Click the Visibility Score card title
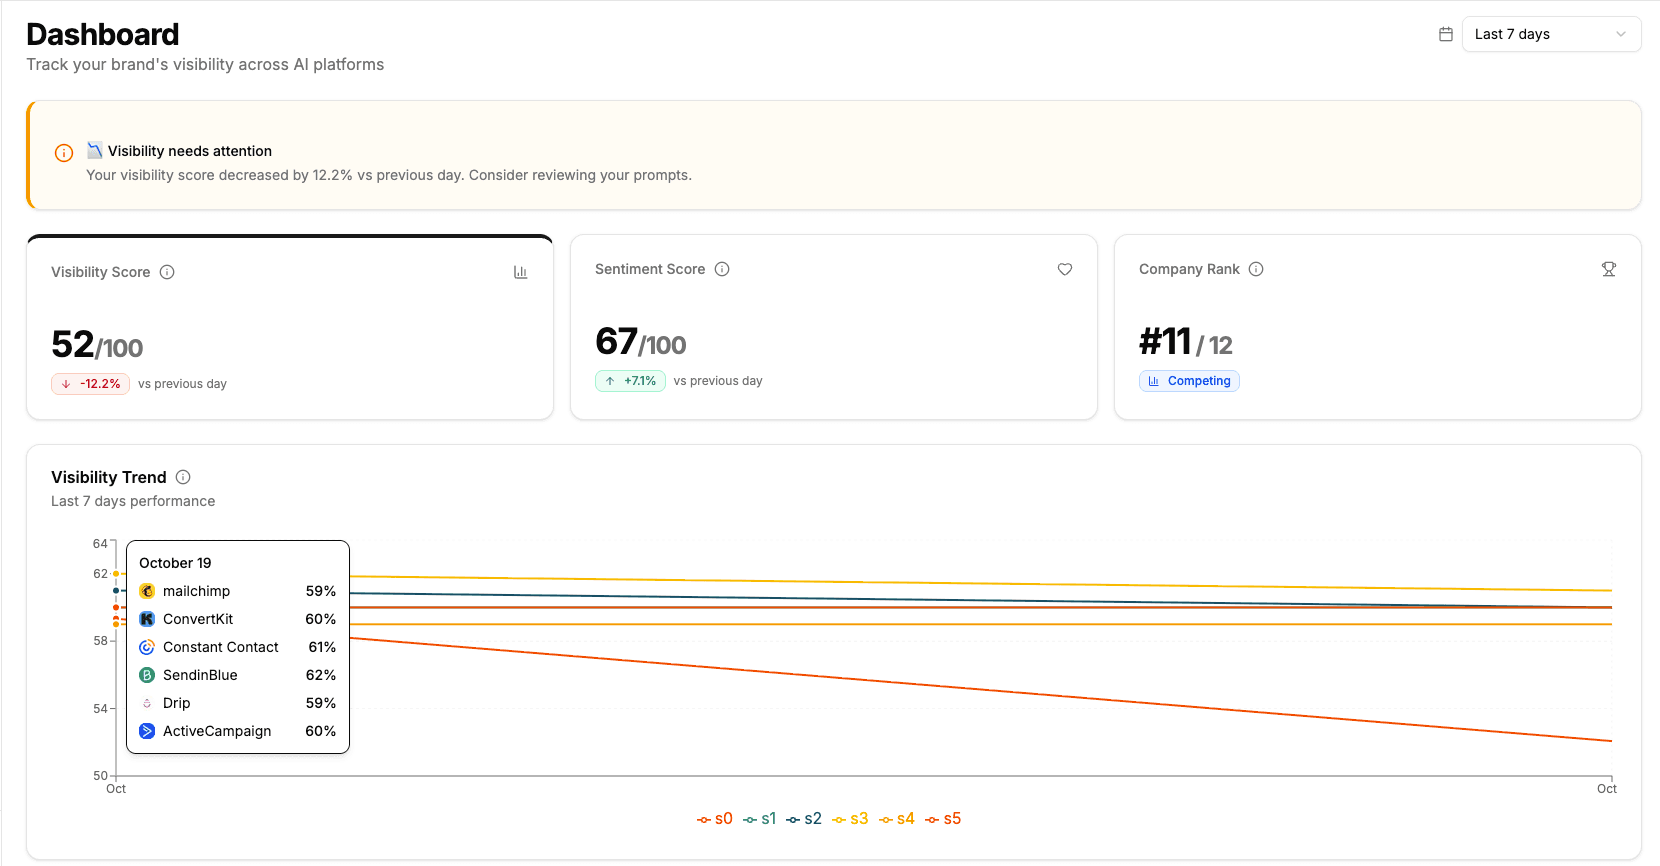 [101, 272]
